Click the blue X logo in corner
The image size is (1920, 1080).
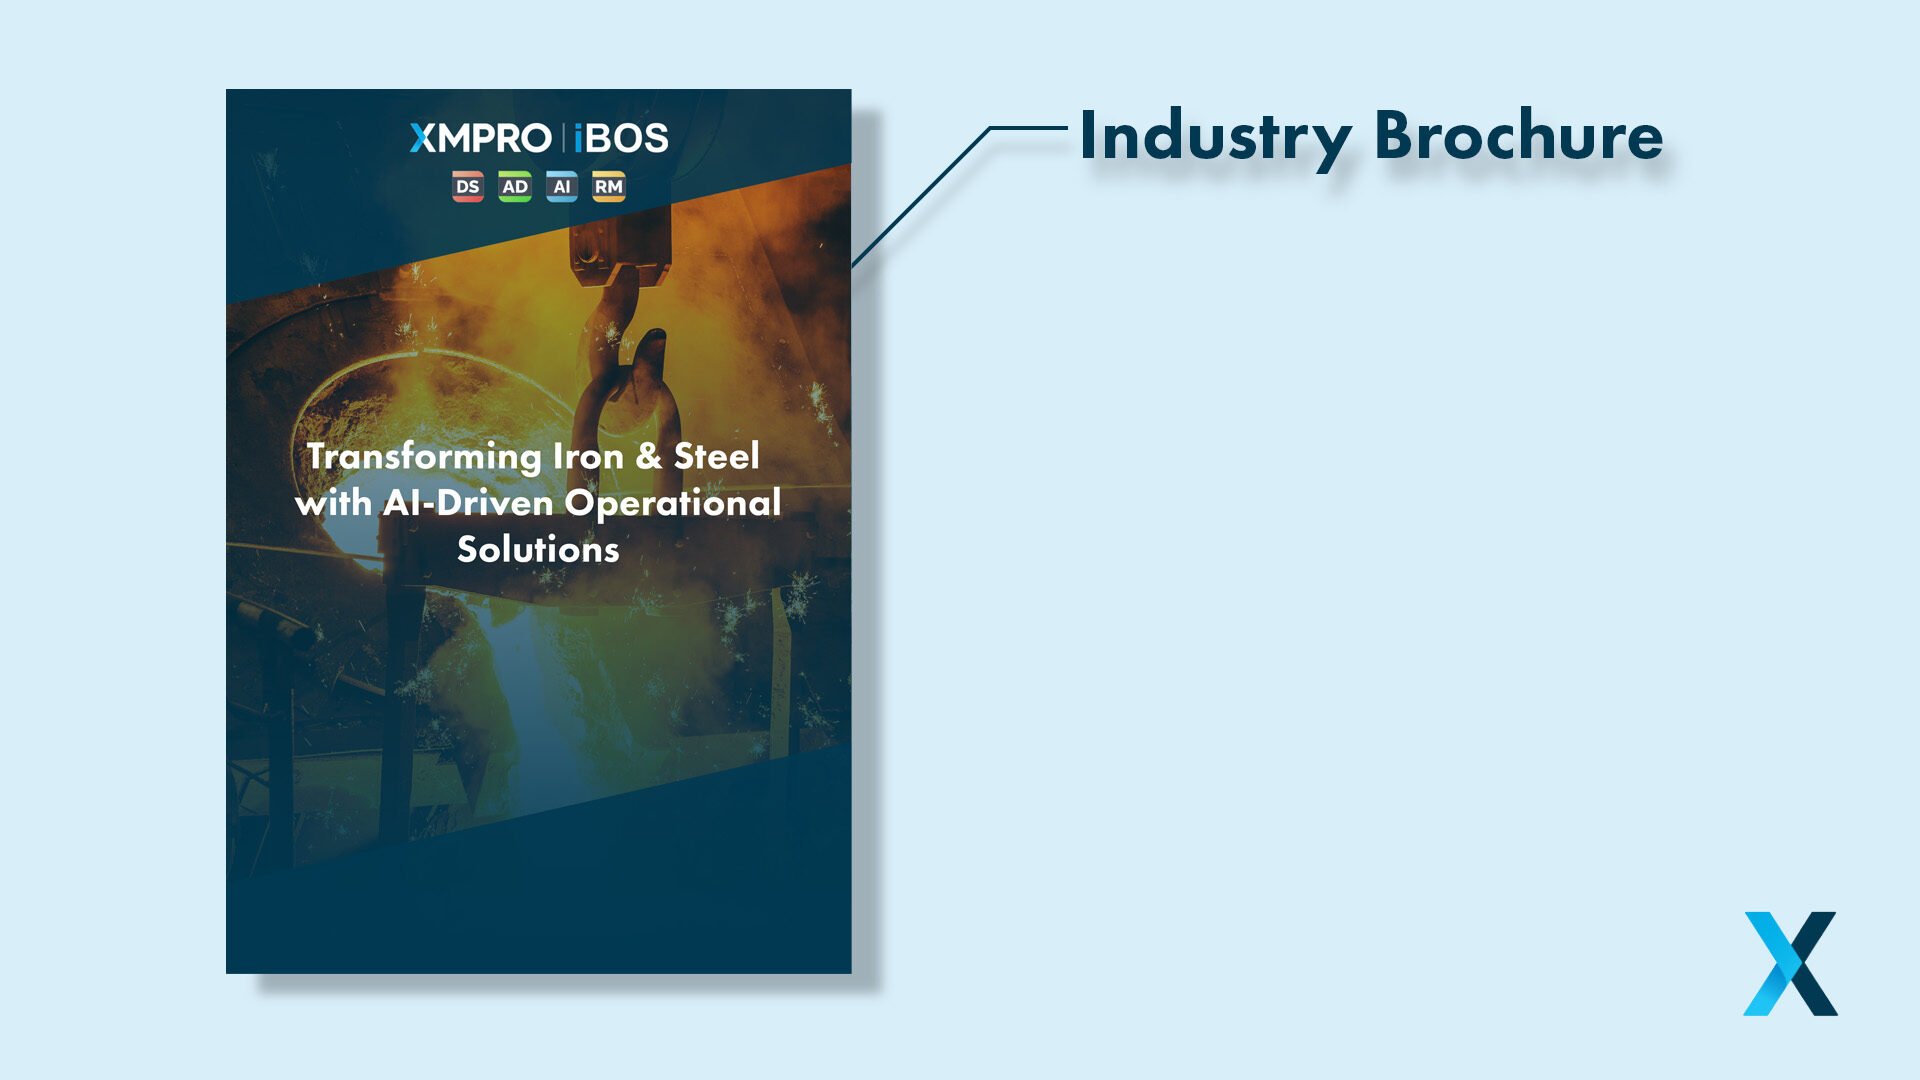click(x=1790, y=964)
